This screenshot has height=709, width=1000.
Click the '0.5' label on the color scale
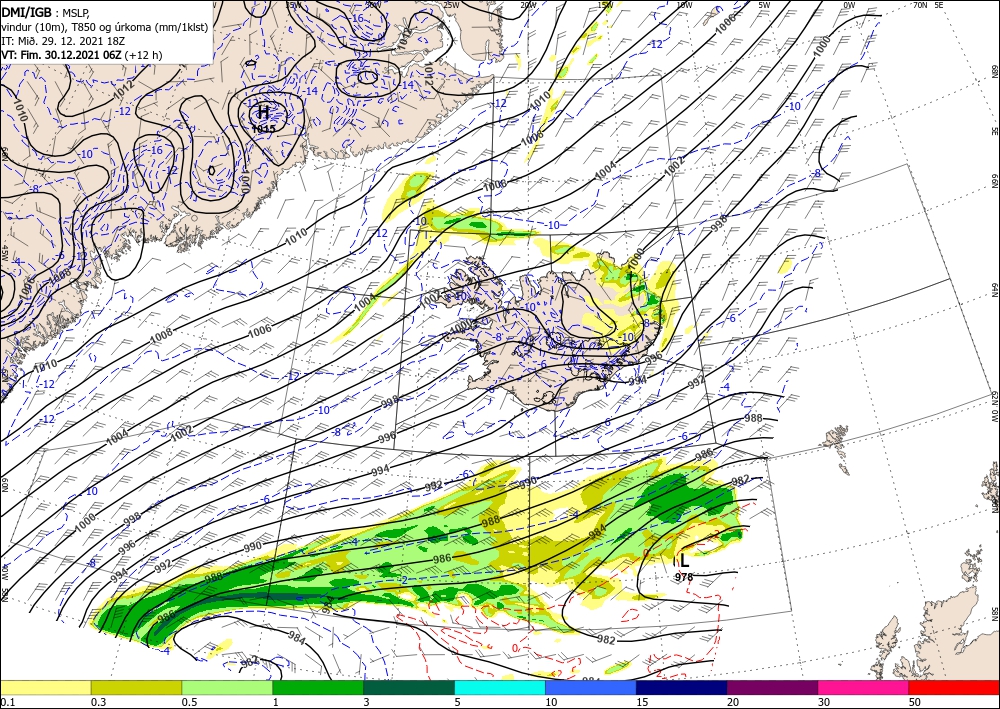[188, 702]
